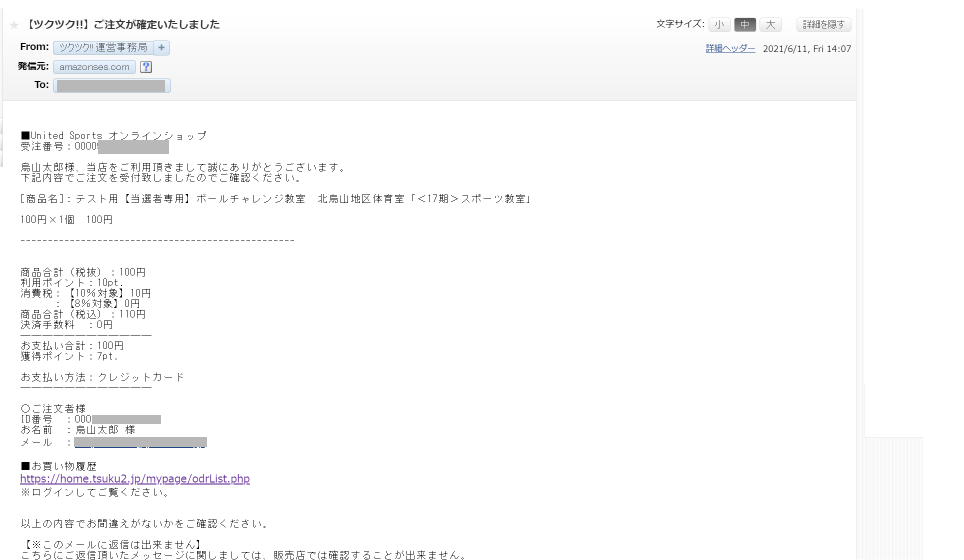964x560 pixels.
Task: Open the 詳細ヘッダー link
Action: point(730,49)
